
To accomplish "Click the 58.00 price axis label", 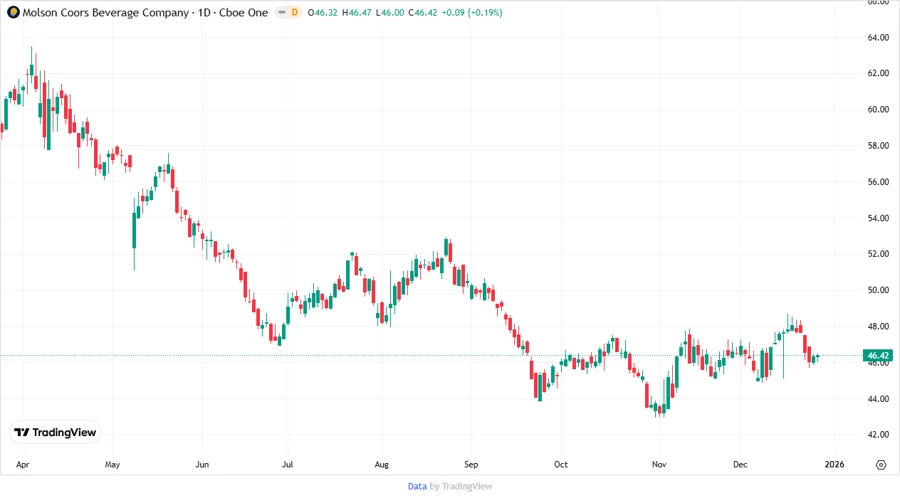I will pos(878,146).
